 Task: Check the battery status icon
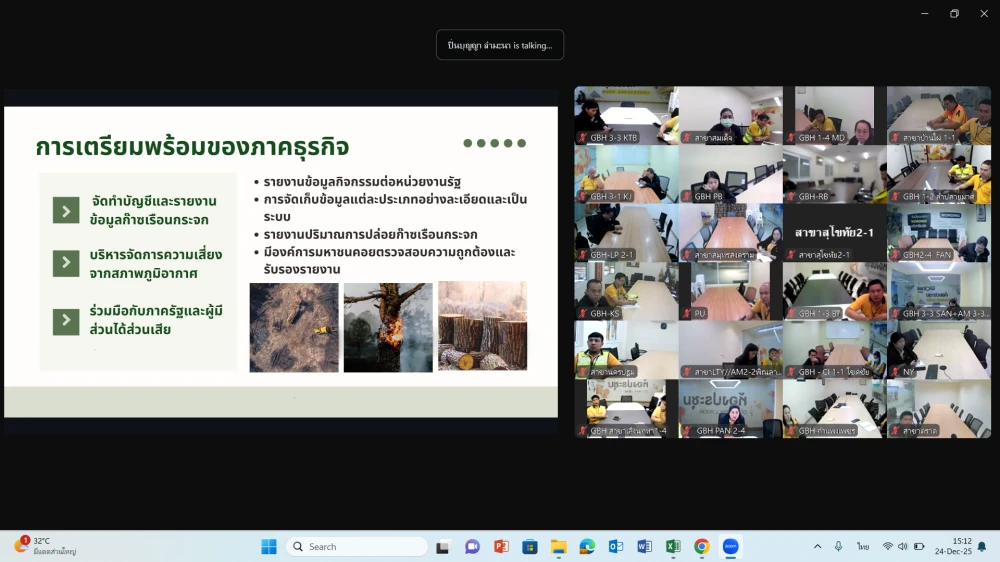tap(920, 547)
